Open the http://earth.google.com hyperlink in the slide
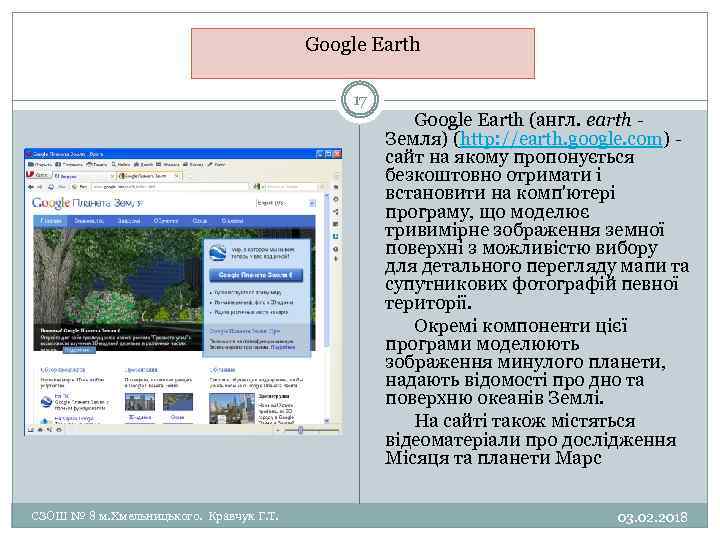 [x=561, y=138]
